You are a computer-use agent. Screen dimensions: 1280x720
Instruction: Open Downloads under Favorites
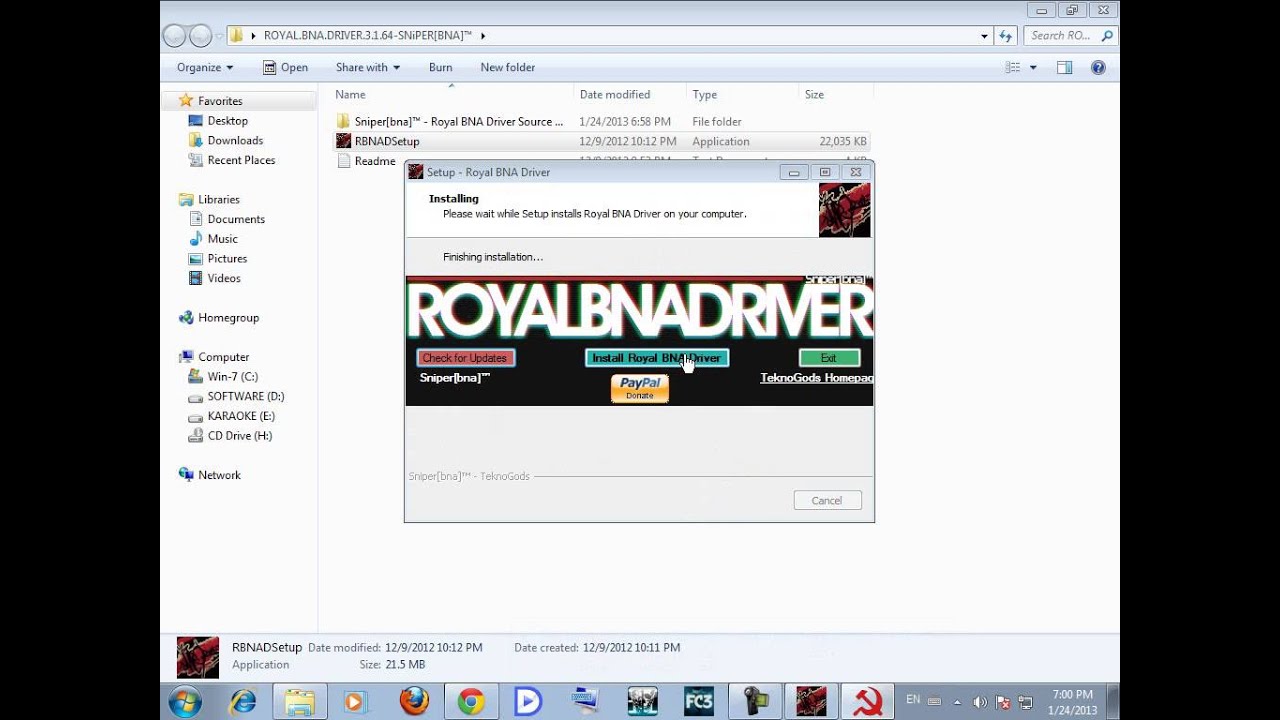click(235, 140)
